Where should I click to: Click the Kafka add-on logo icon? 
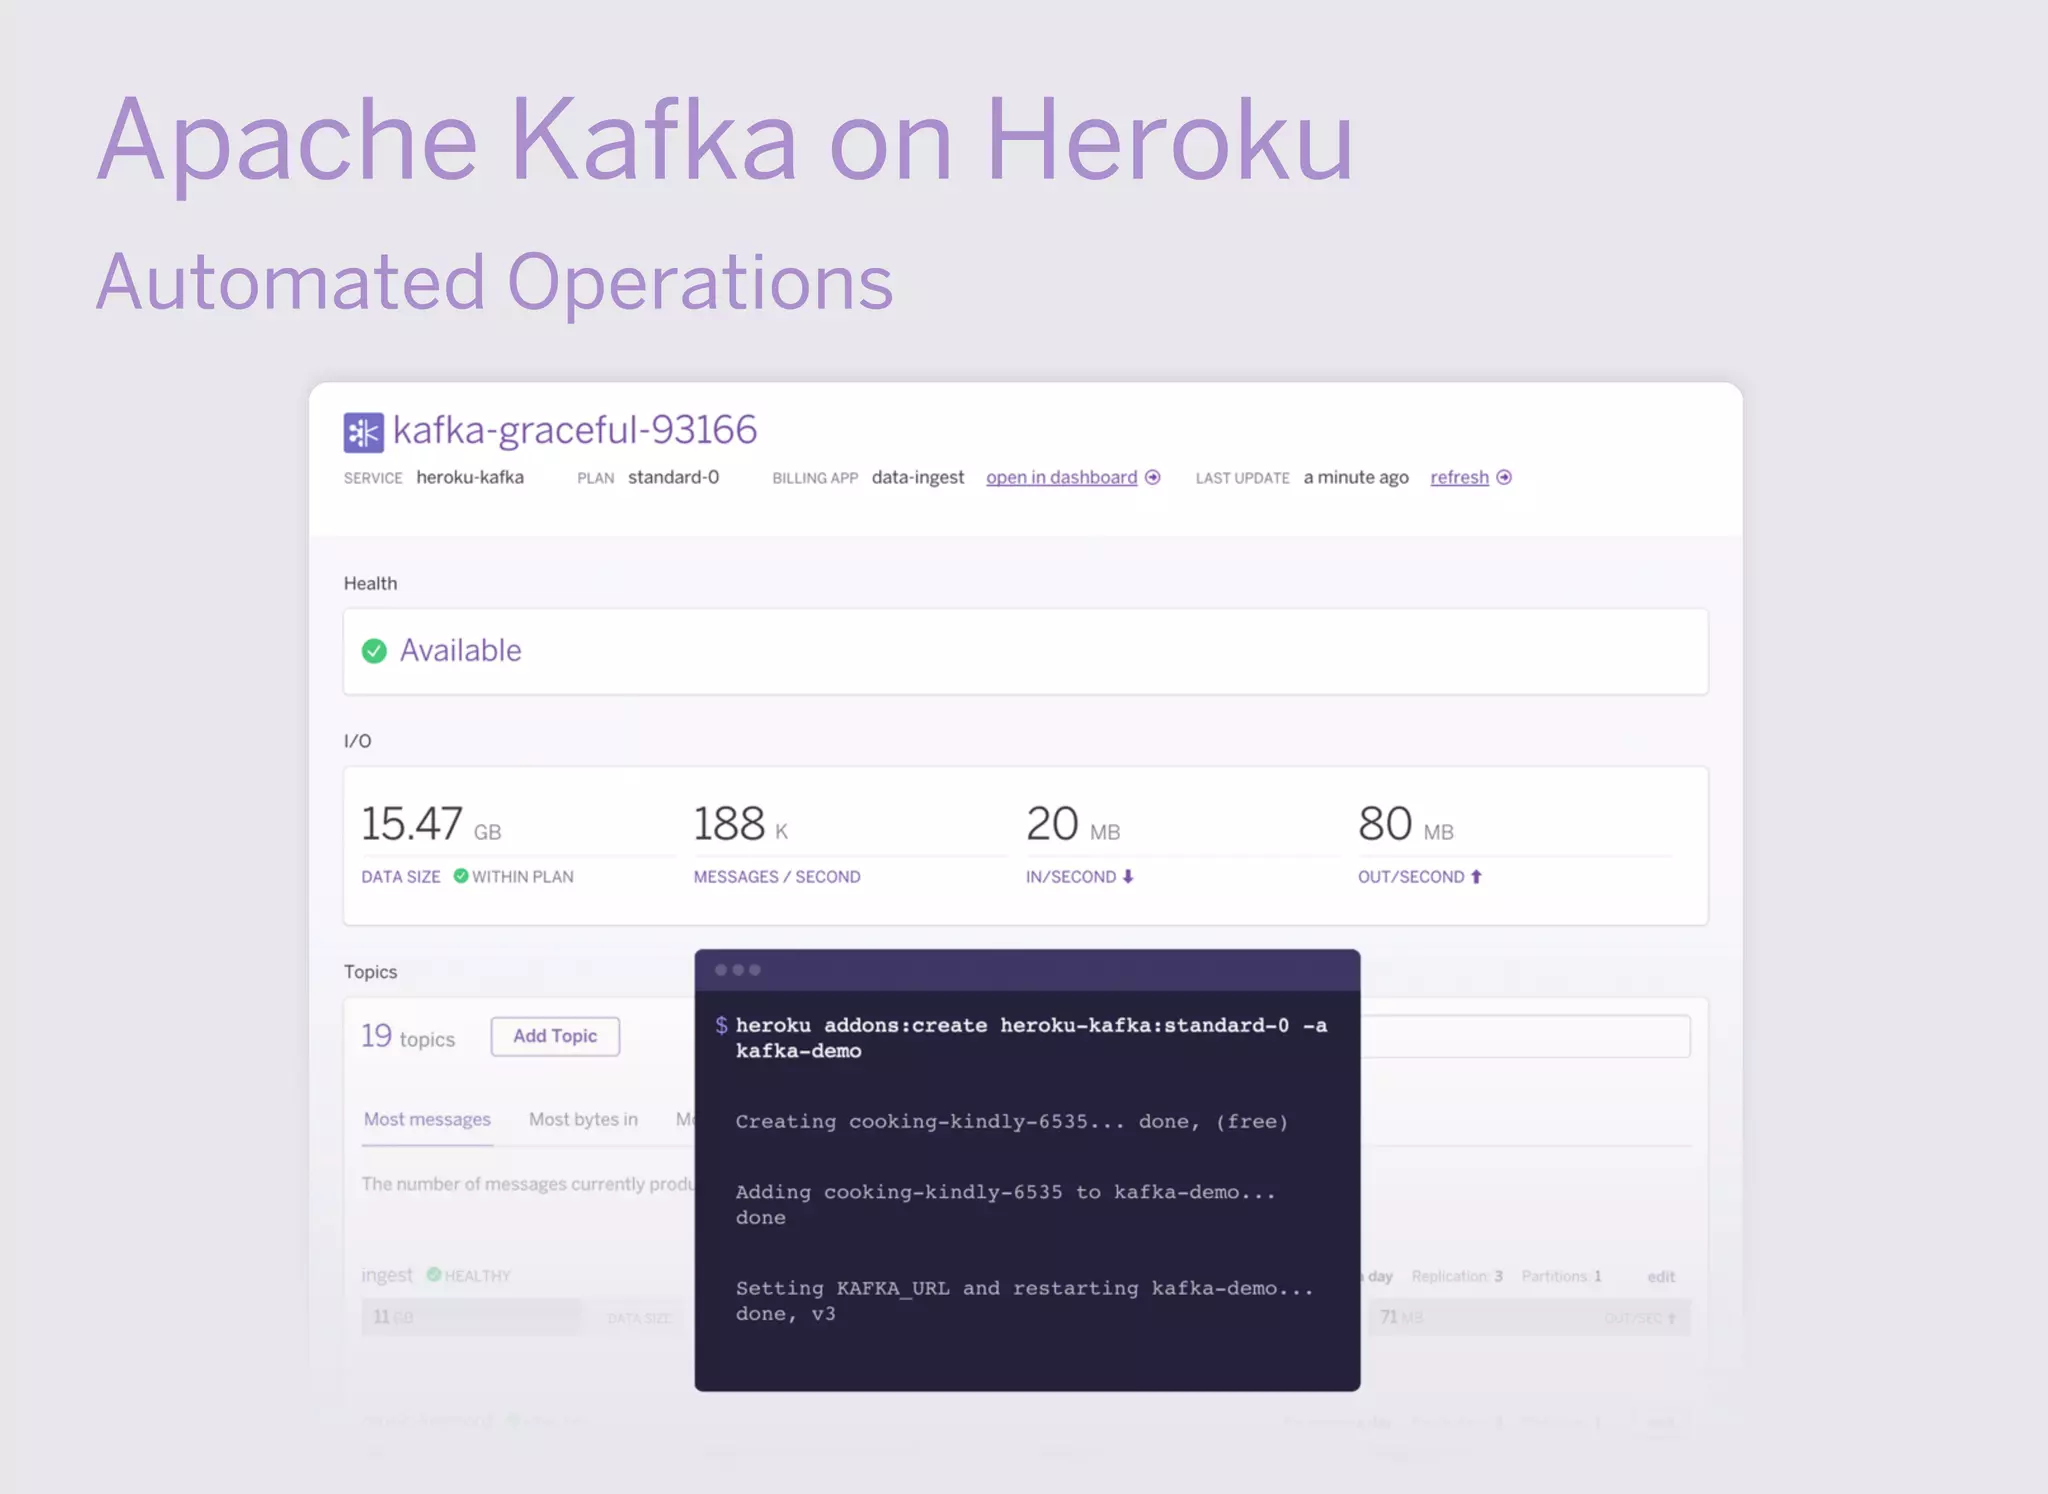[363, 433]
